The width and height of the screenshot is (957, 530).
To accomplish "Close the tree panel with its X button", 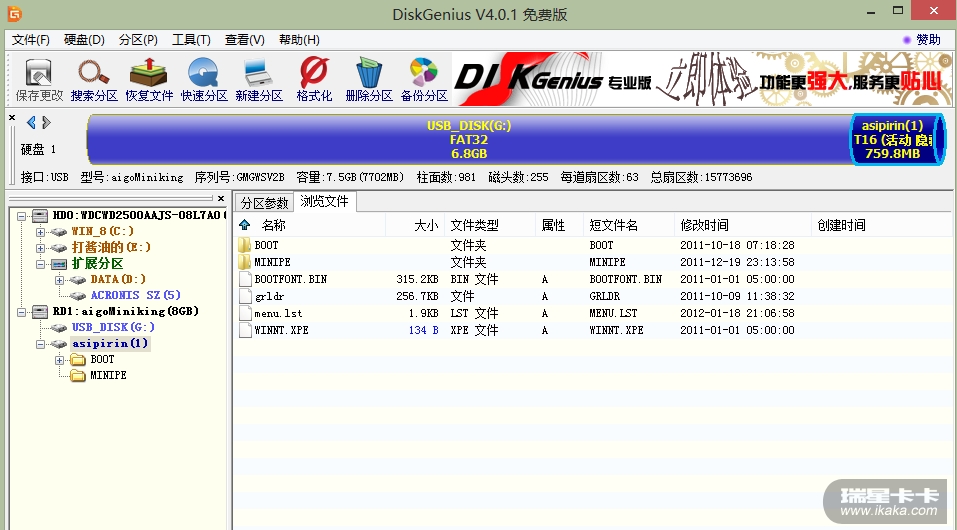I will click(221, 198).
